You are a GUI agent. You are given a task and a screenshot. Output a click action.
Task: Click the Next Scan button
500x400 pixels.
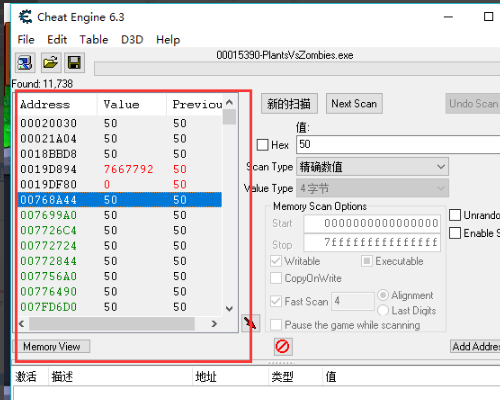click(x=354, y=104)
